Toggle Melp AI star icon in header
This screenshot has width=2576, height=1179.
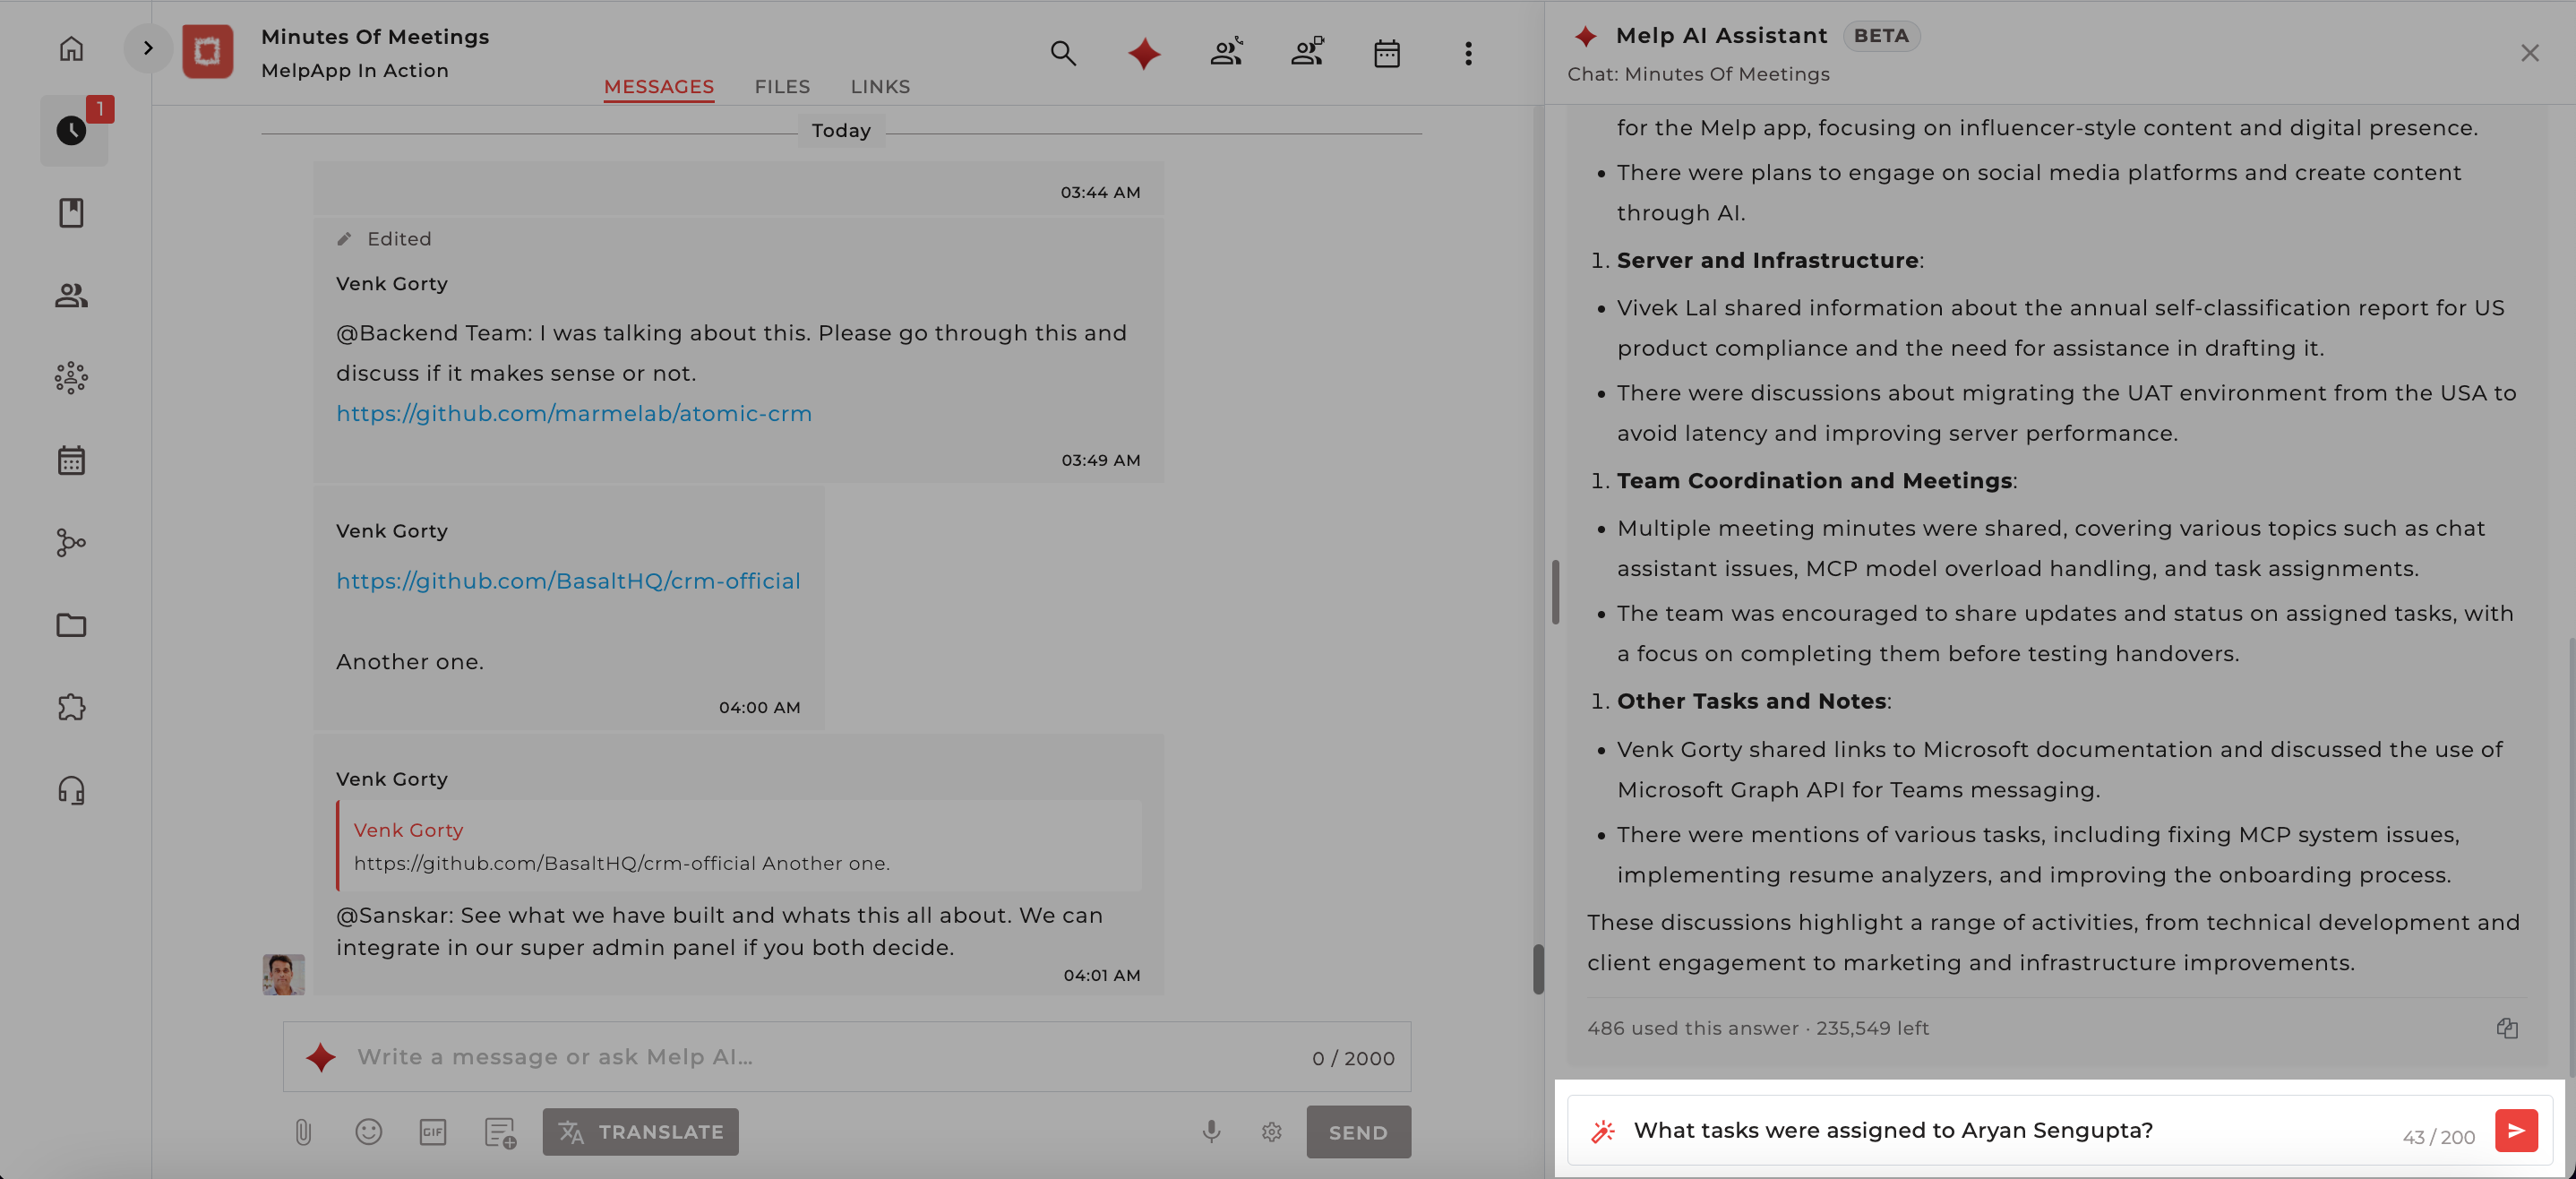tap(1144, 53)
